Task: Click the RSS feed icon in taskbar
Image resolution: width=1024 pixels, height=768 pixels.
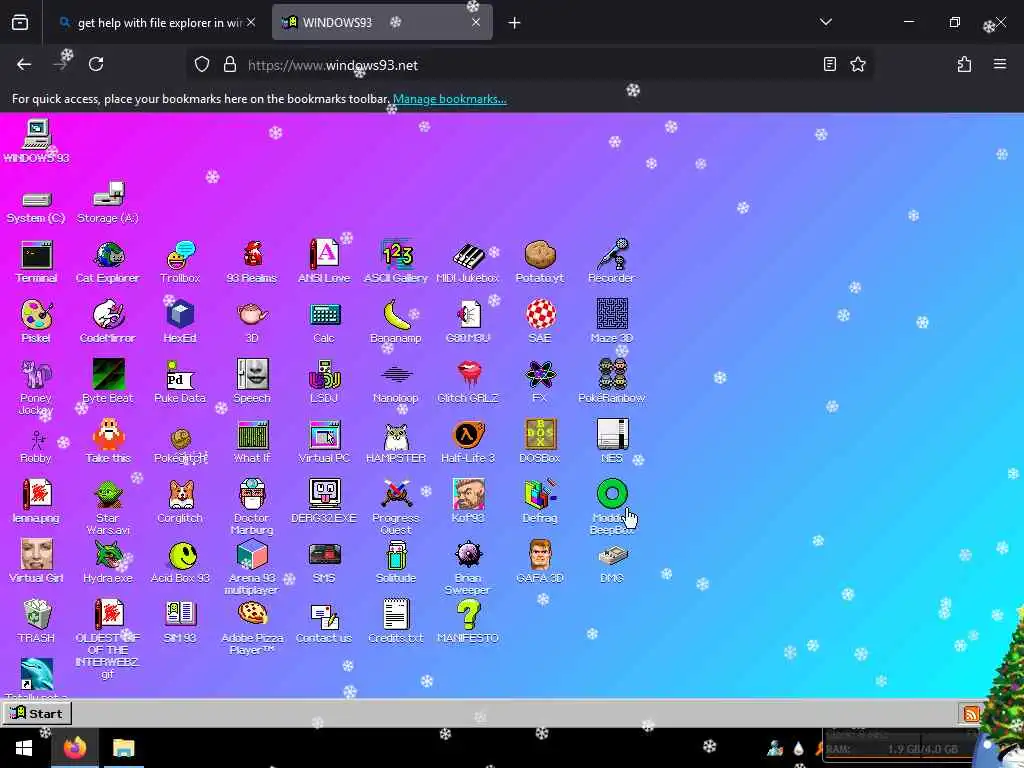Action: coord(971,714)
